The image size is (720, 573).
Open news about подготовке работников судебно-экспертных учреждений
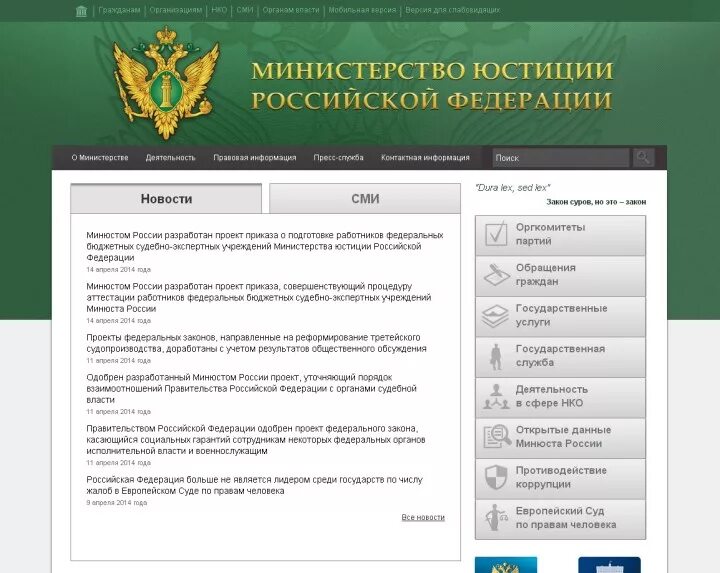click(x=265, y=246)
